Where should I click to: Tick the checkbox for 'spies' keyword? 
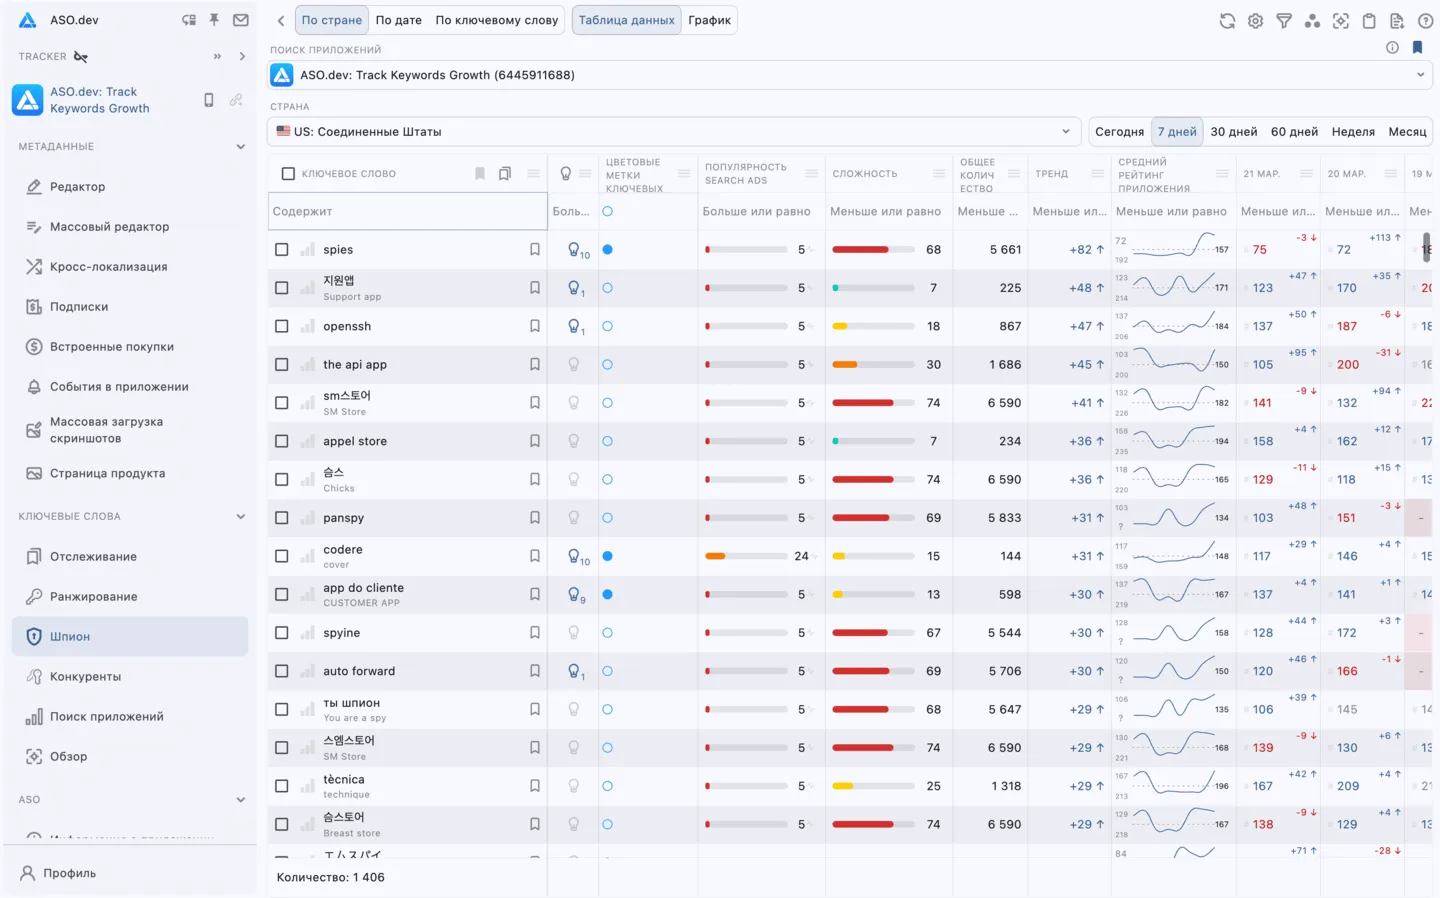pyautogui.click(x=282, y=250)
